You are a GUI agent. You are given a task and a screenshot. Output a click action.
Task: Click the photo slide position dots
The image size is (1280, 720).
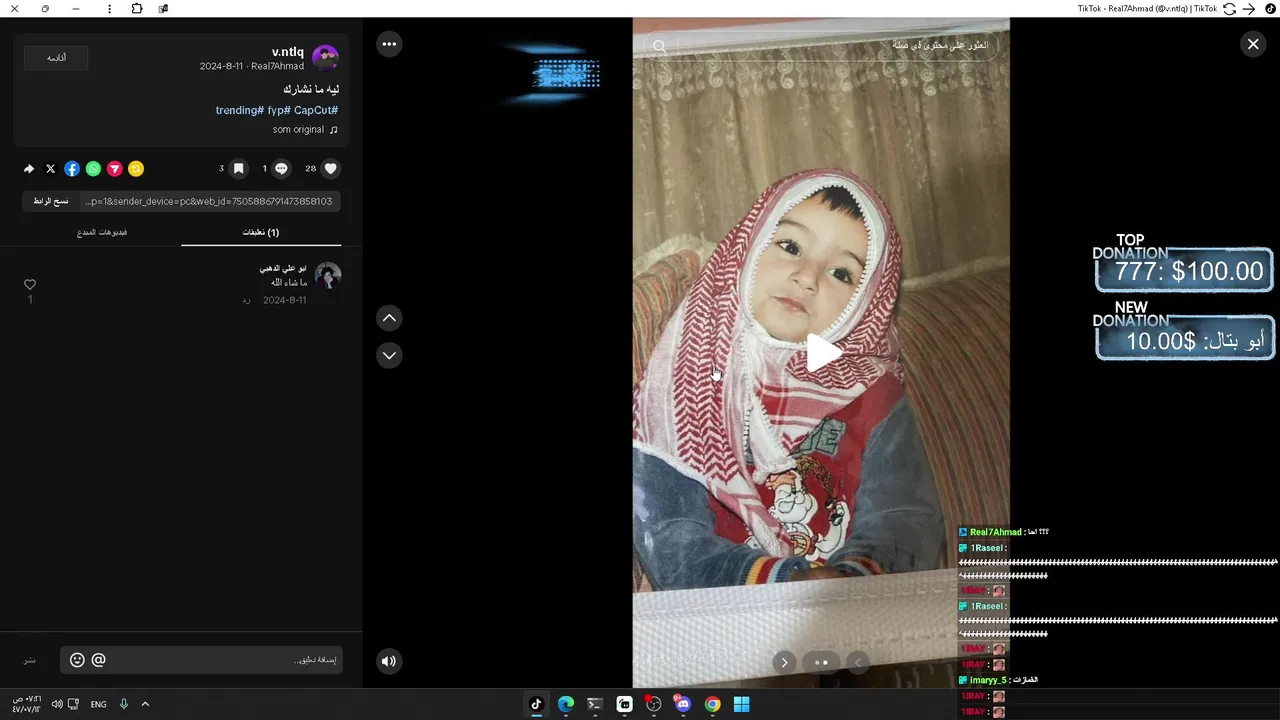(x=821, y=662)
